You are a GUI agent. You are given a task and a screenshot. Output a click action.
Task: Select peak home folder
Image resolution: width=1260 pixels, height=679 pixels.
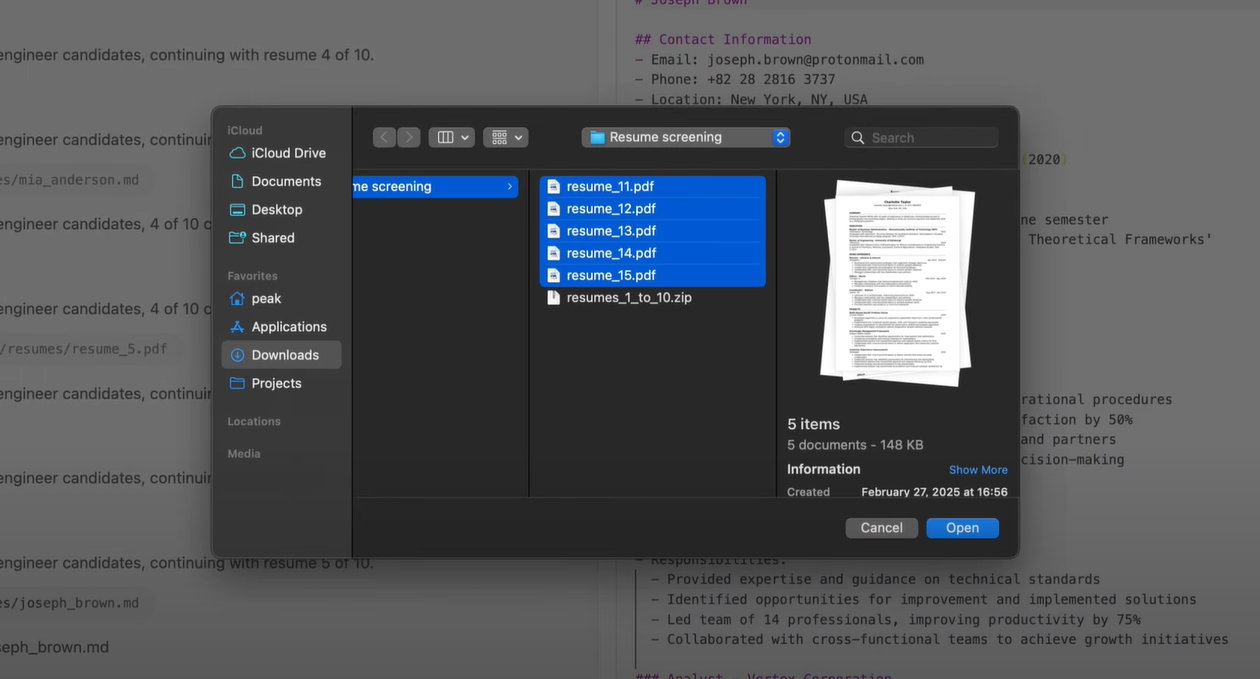[x=281, y=299]
